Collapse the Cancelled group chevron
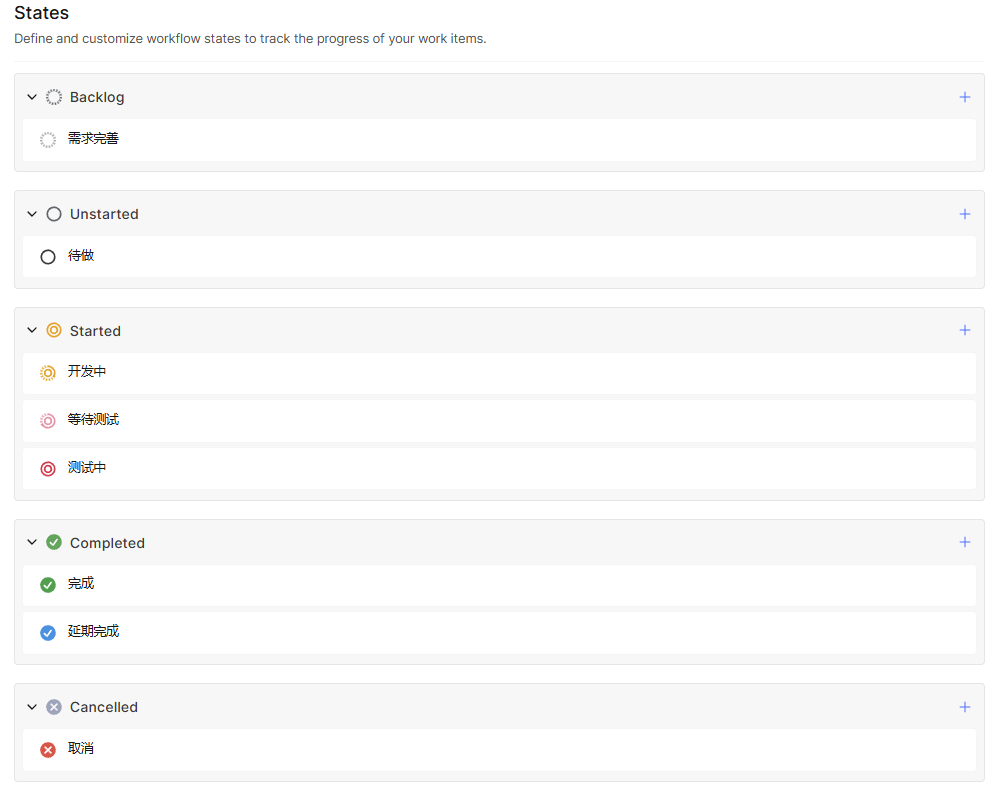 32,707
